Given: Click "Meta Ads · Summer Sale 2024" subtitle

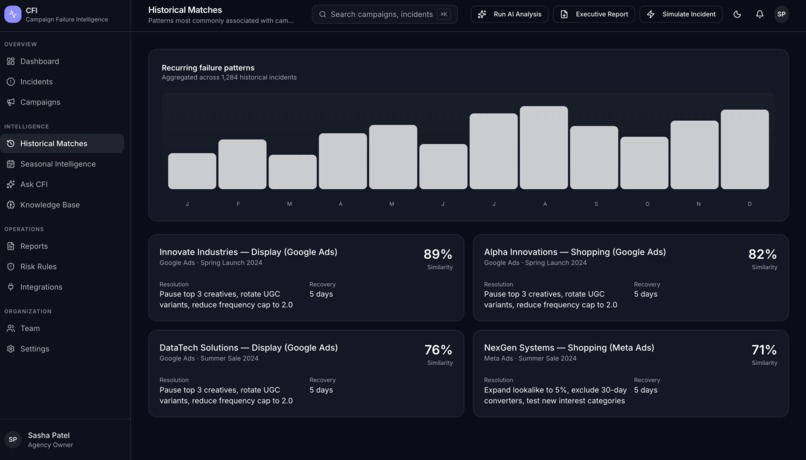Looking at the screenshot, I should (x=530, y=359).
